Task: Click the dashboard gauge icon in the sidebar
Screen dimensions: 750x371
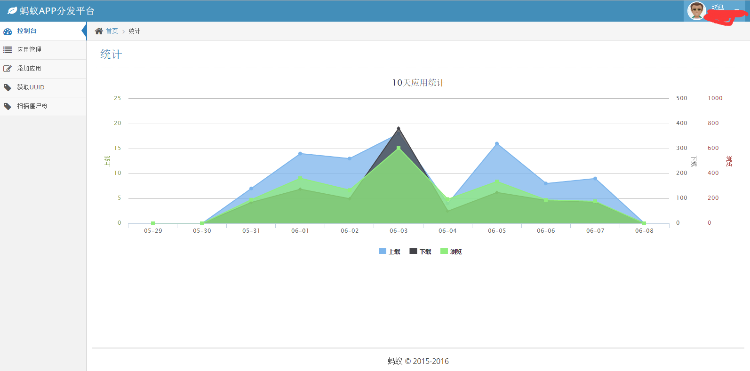Action: click(x=7, y=32)
